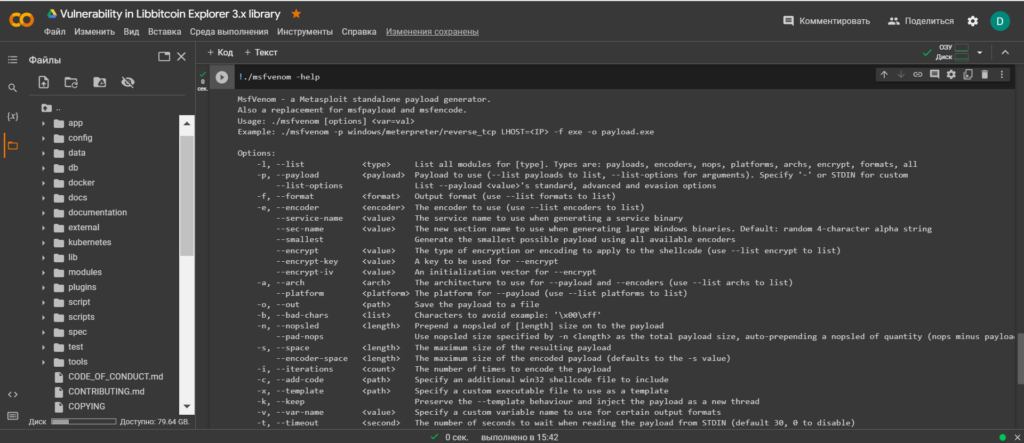Open the cell editor settings gear

pyautogui.click(x=951, y=74)
